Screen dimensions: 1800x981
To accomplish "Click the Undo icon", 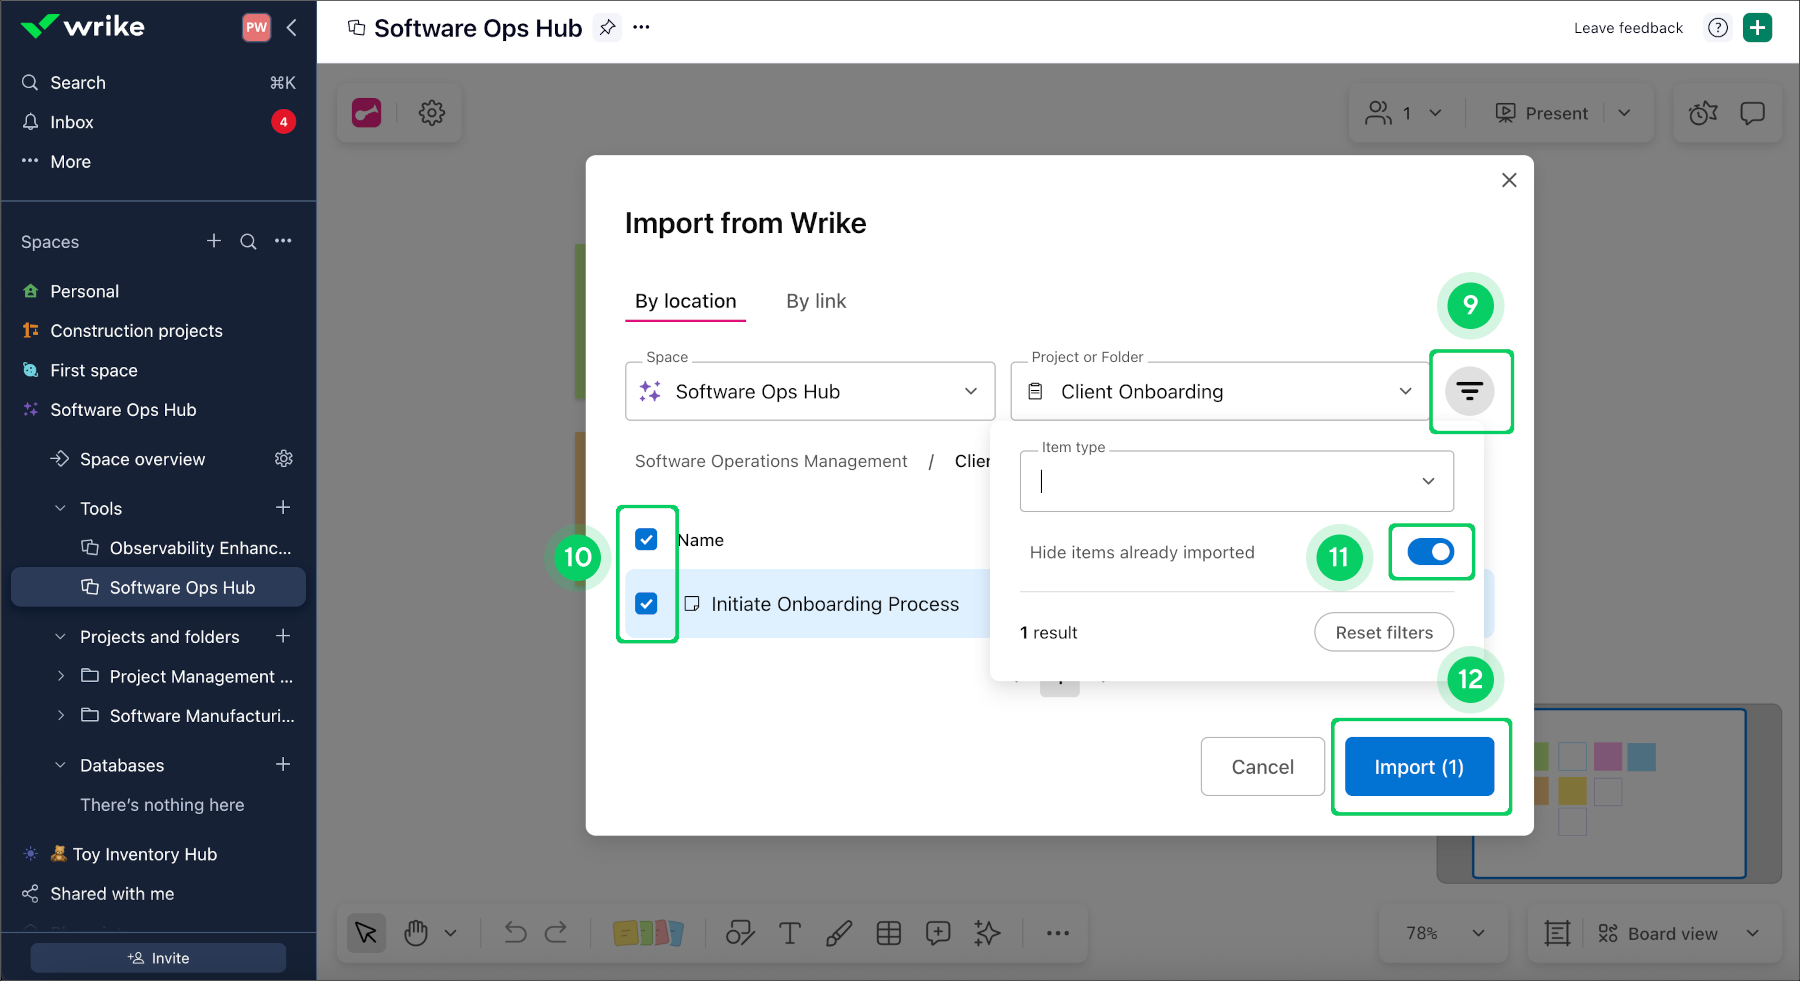I will (514, 933).
